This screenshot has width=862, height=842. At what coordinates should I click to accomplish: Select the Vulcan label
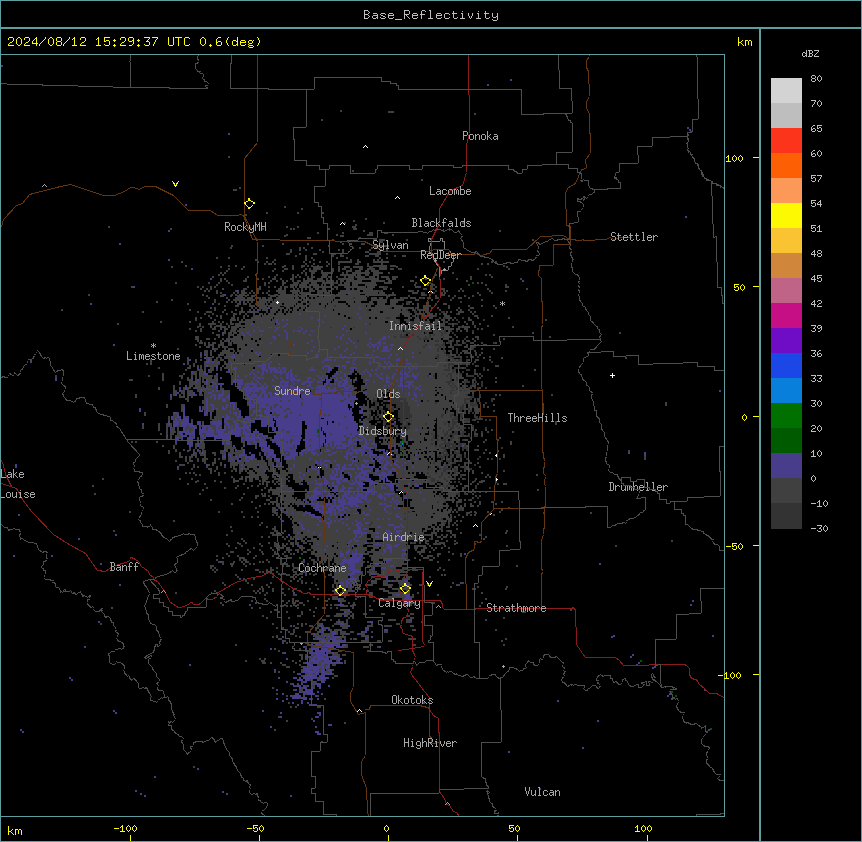(x=543, y=792)
